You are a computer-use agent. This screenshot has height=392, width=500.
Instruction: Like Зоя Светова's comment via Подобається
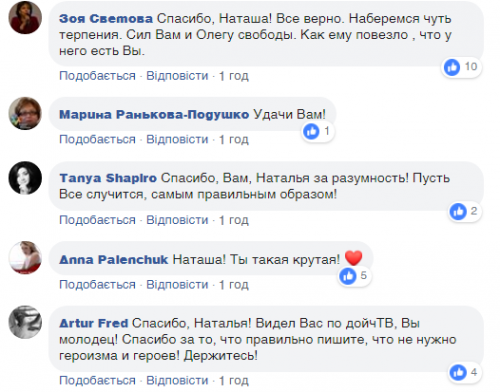(97, 76)
